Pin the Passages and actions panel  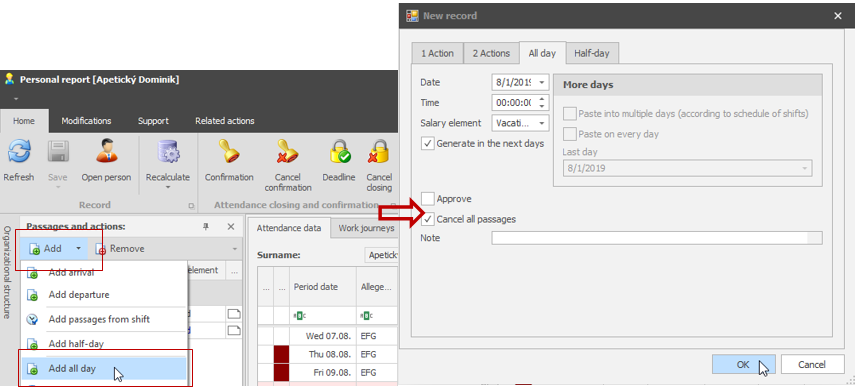(206, 227)
